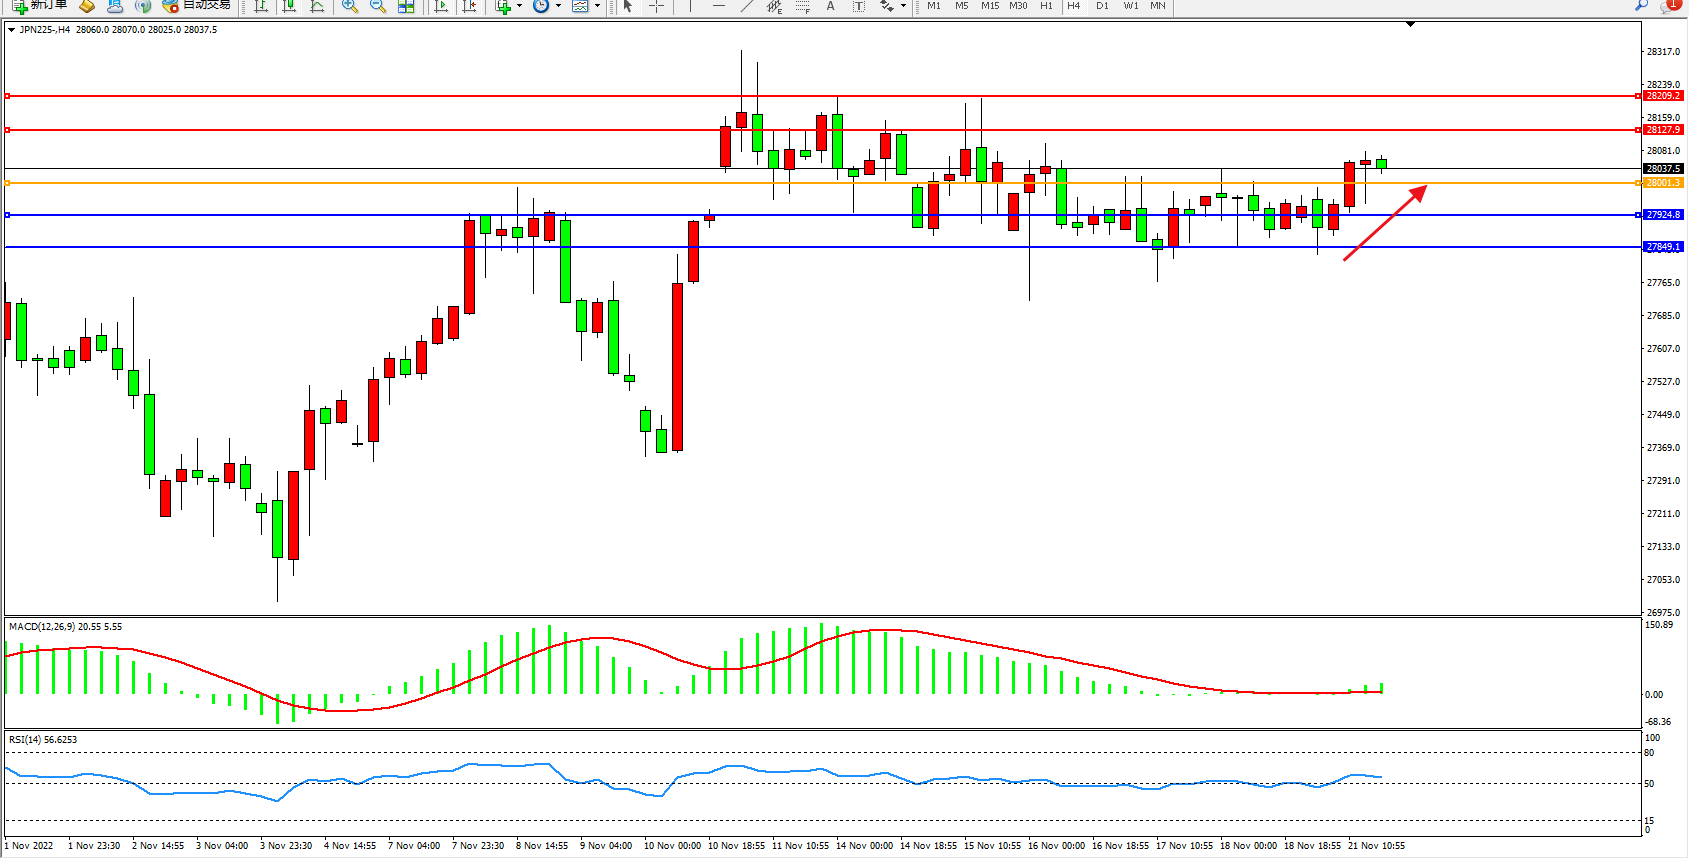Click the zoom in magnifier icon
The height and width of the screenshot is (859, 1689).
point(349,6)
